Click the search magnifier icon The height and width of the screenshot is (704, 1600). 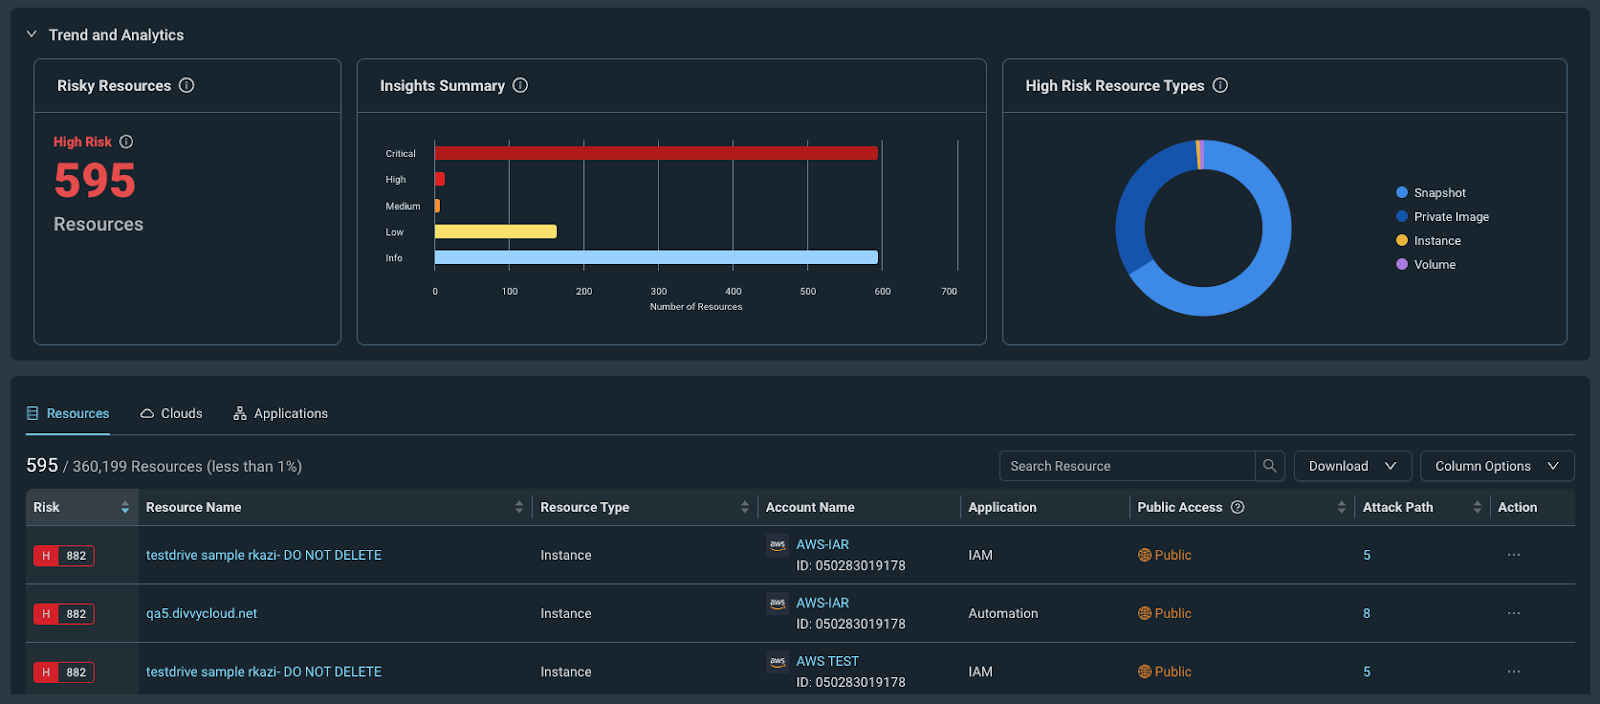tap(1269, 466)
